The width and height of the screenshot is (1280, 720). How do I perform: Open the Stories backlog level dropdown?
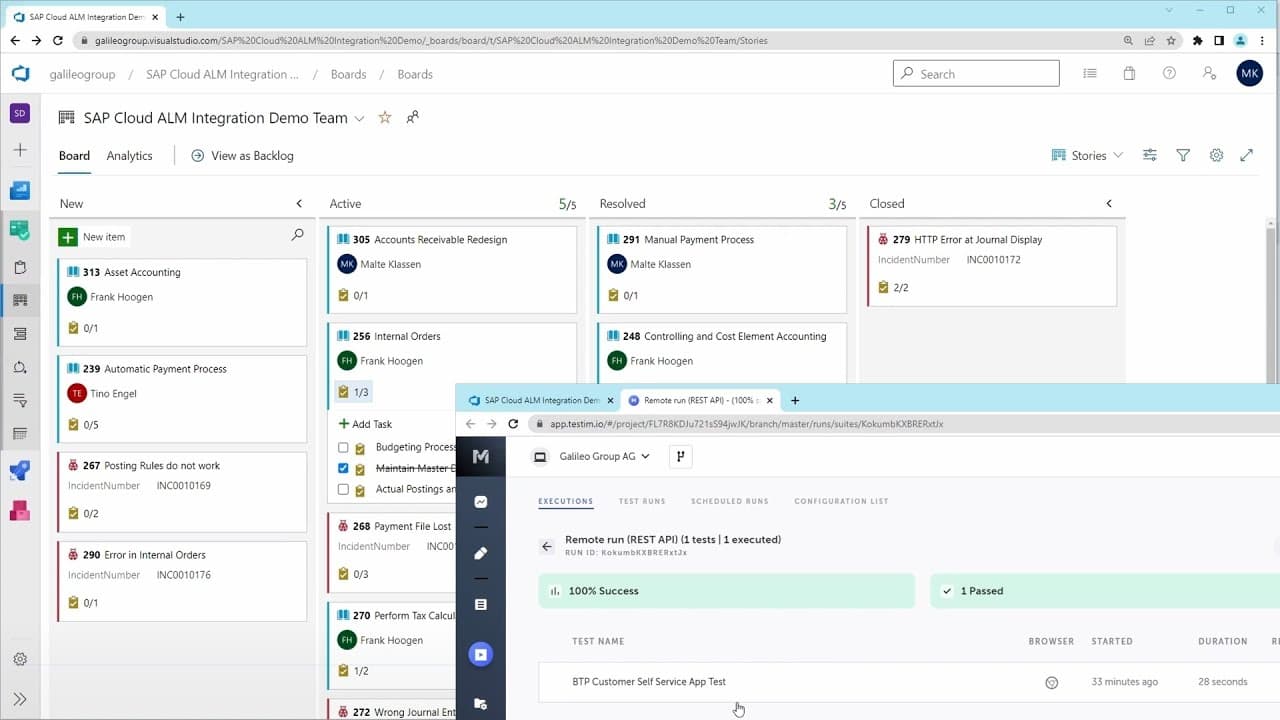click(1088, 156)
